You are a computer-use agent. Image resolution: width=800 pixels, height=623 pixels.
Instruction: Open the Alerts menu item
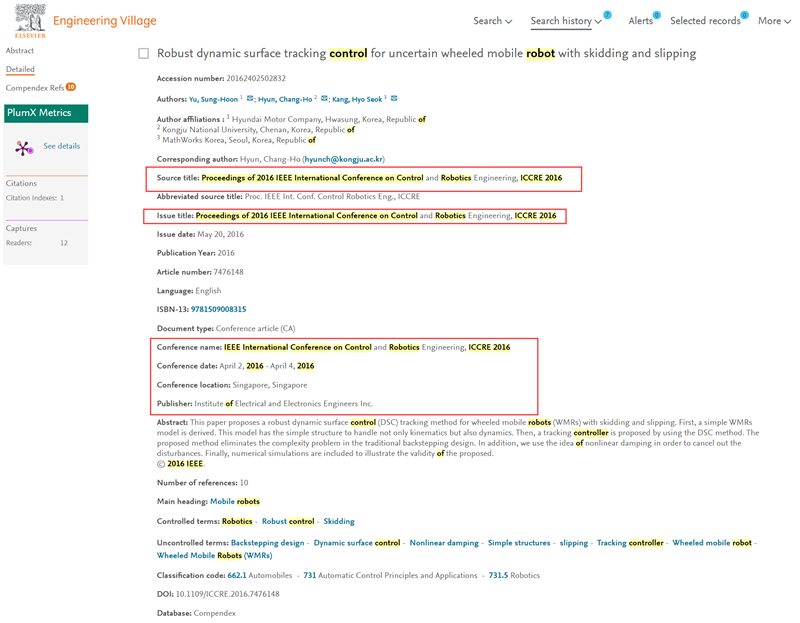pos(640,21)
